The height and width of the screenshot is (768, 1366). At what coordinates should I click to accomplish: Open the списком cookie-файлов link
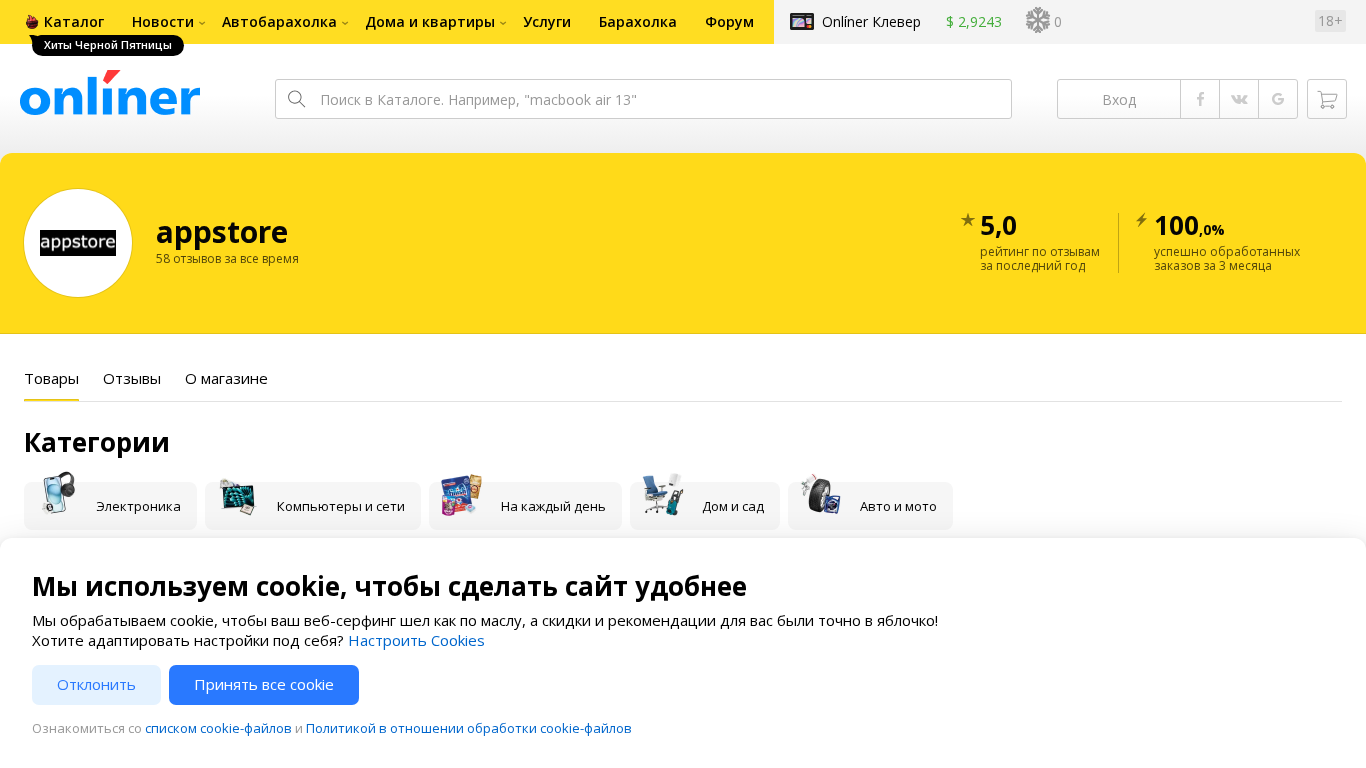pos(218,729)
